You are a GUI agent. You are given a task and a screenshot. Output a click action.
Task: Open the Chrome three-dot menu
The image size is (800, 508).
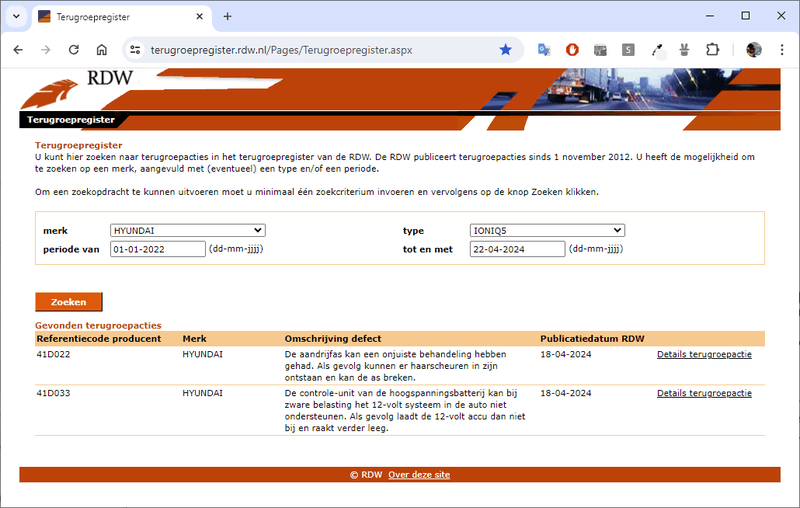782,49
